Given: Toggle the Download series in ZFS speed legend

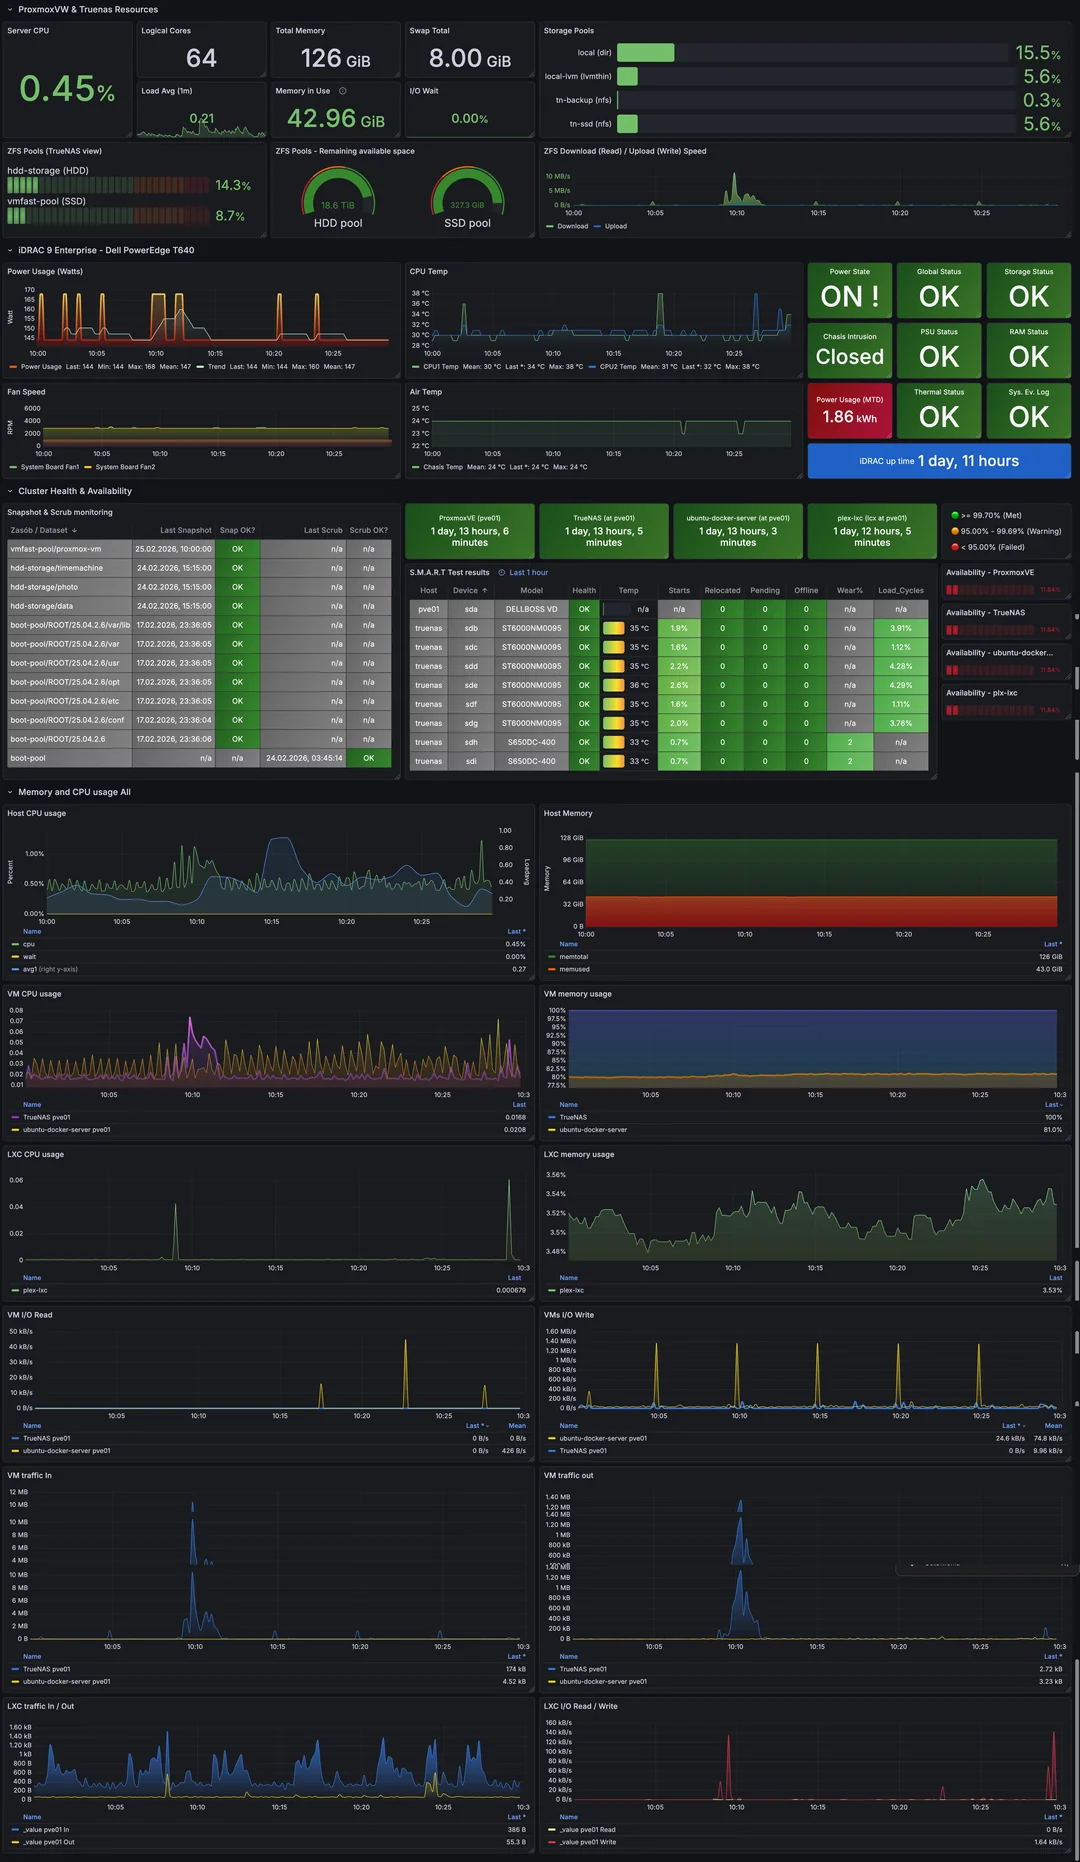Looking at the screenshot, I should pyautogui.click(x=572, y=226).
